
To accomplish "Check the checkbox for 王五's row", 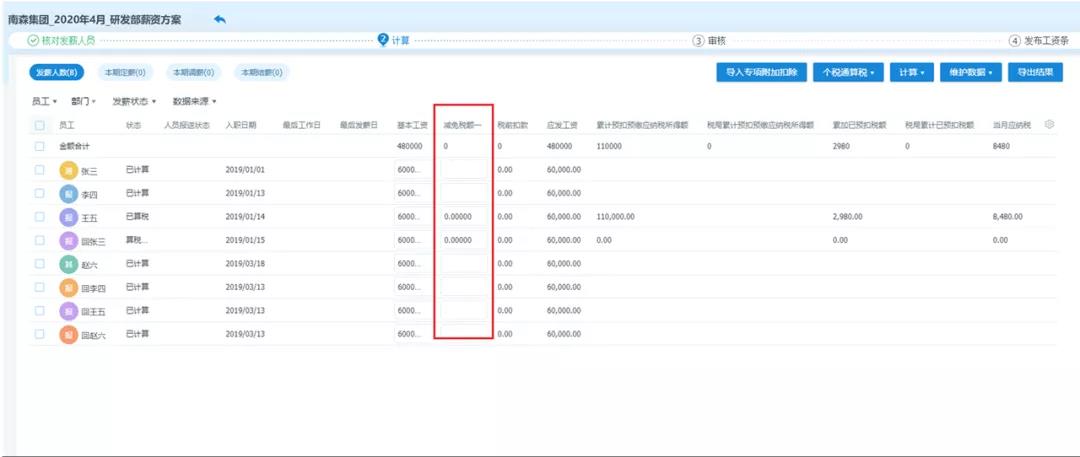I will 40,216.
